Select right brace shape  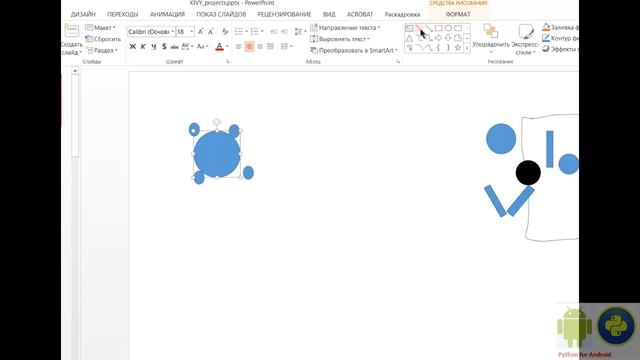(x=448, y=48)
